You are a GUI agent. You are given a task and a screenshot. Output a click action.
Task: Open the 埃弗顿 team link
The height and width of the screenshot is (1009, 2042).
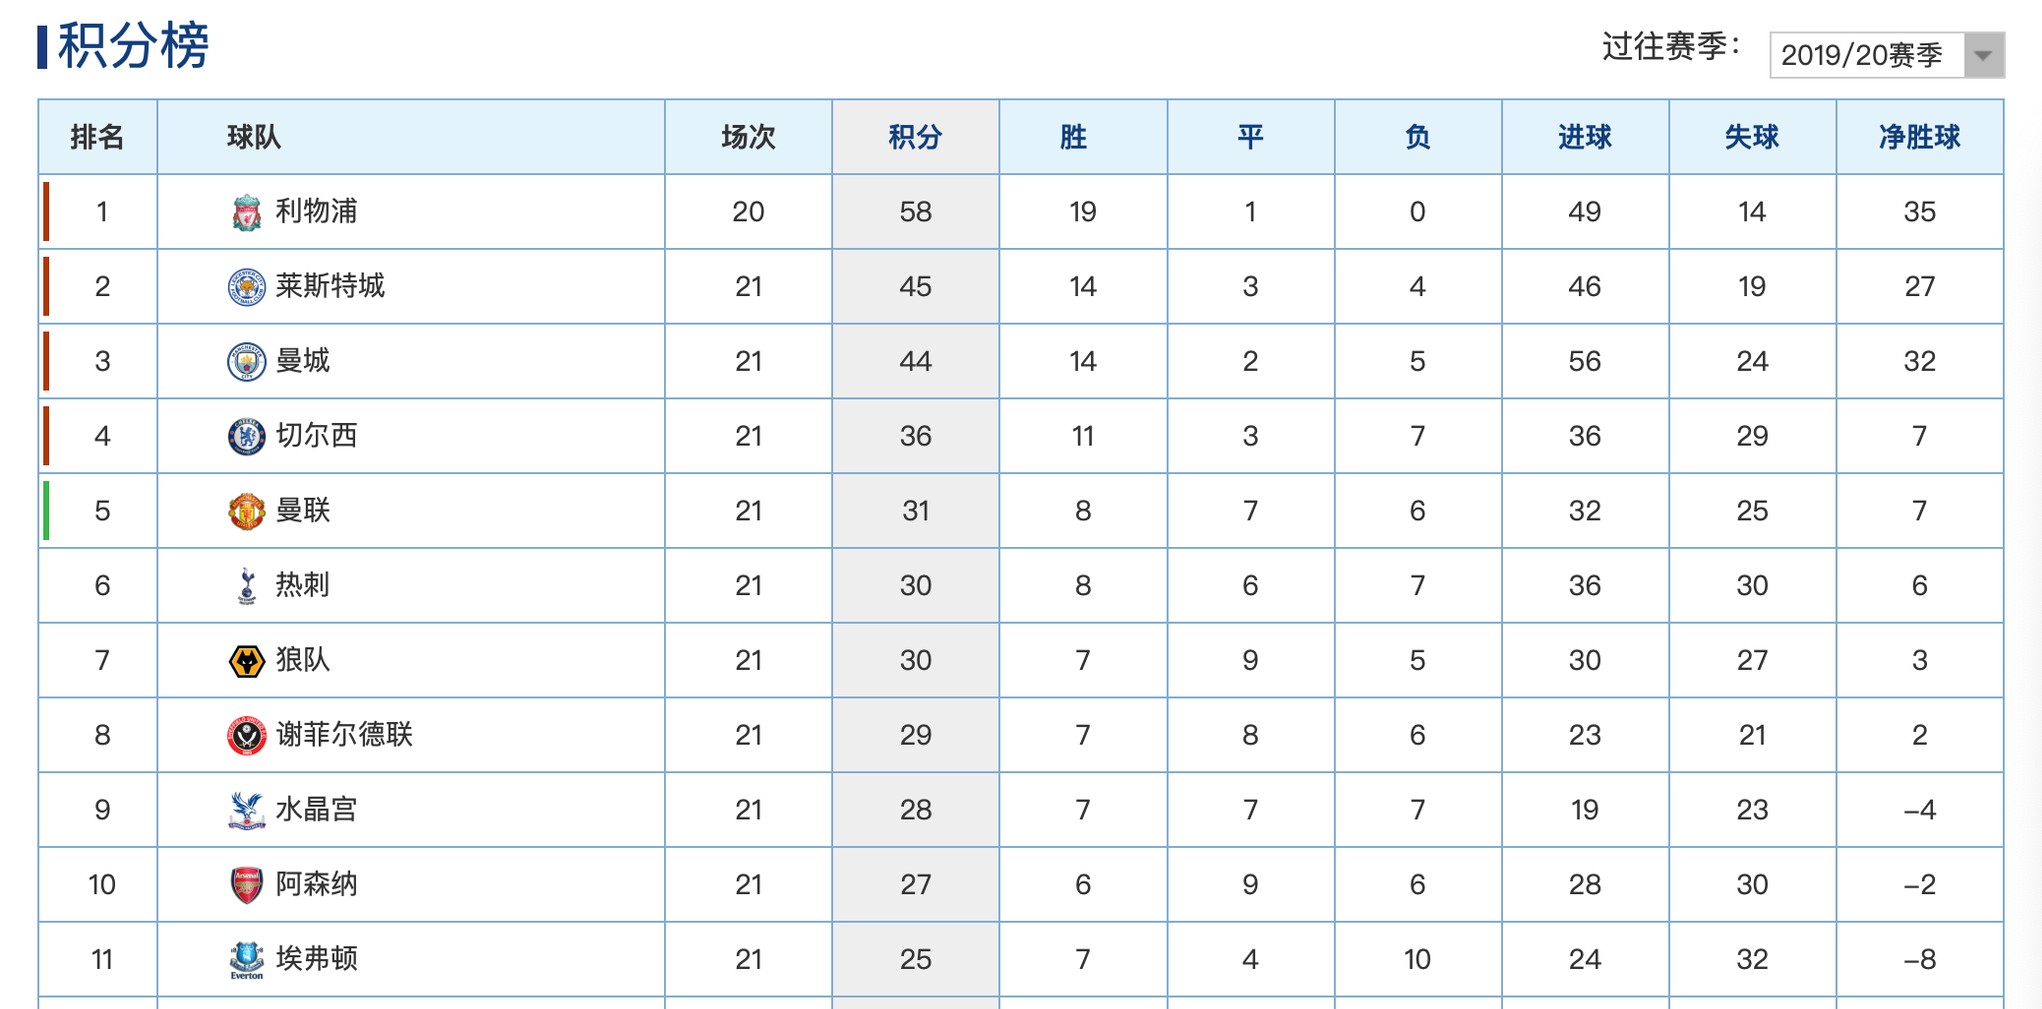[316, 960]
